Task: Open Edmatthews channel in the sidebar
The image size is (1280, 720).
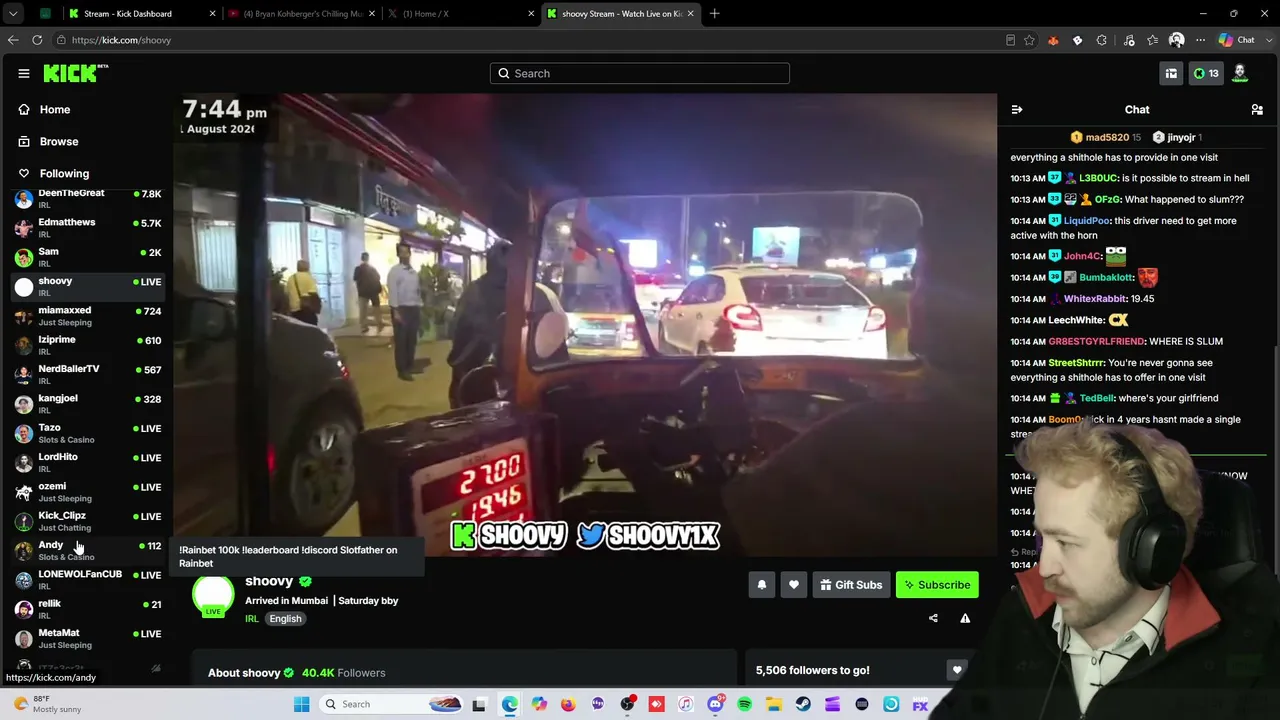Action: pyautogui.click(x=88, y=227)
